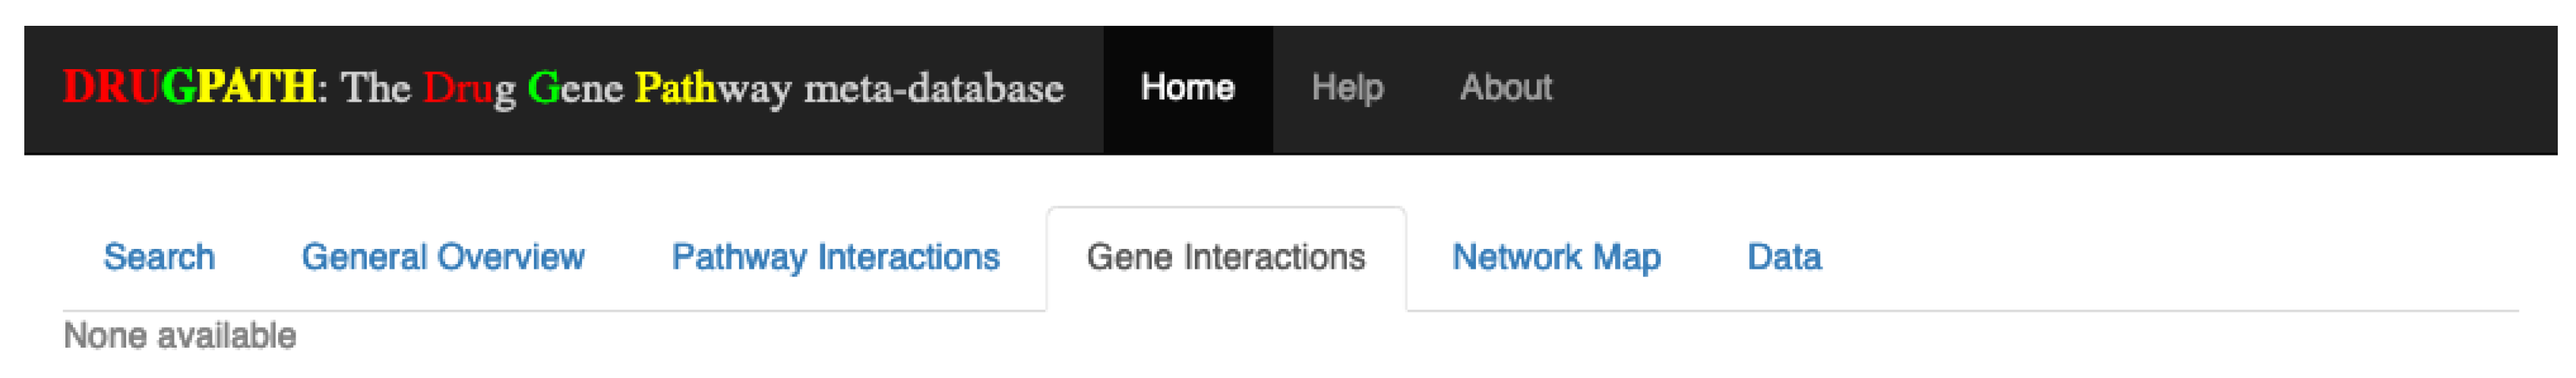Click the word 'Gene' in site title
Image resolution: width=2576 pixels, height=378 pixels.
[575, 89]
